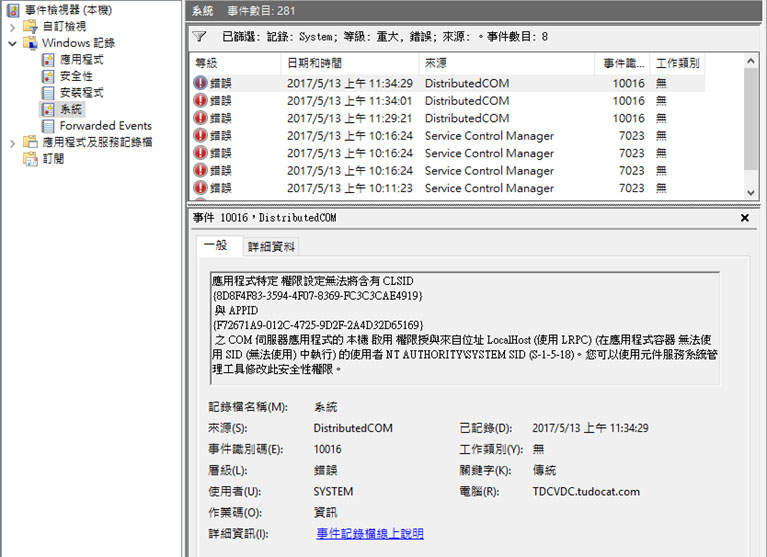Close the event 10016 detail pane
Screen dimensions: 767x557
pyautogui.click(x=744, y=218)
